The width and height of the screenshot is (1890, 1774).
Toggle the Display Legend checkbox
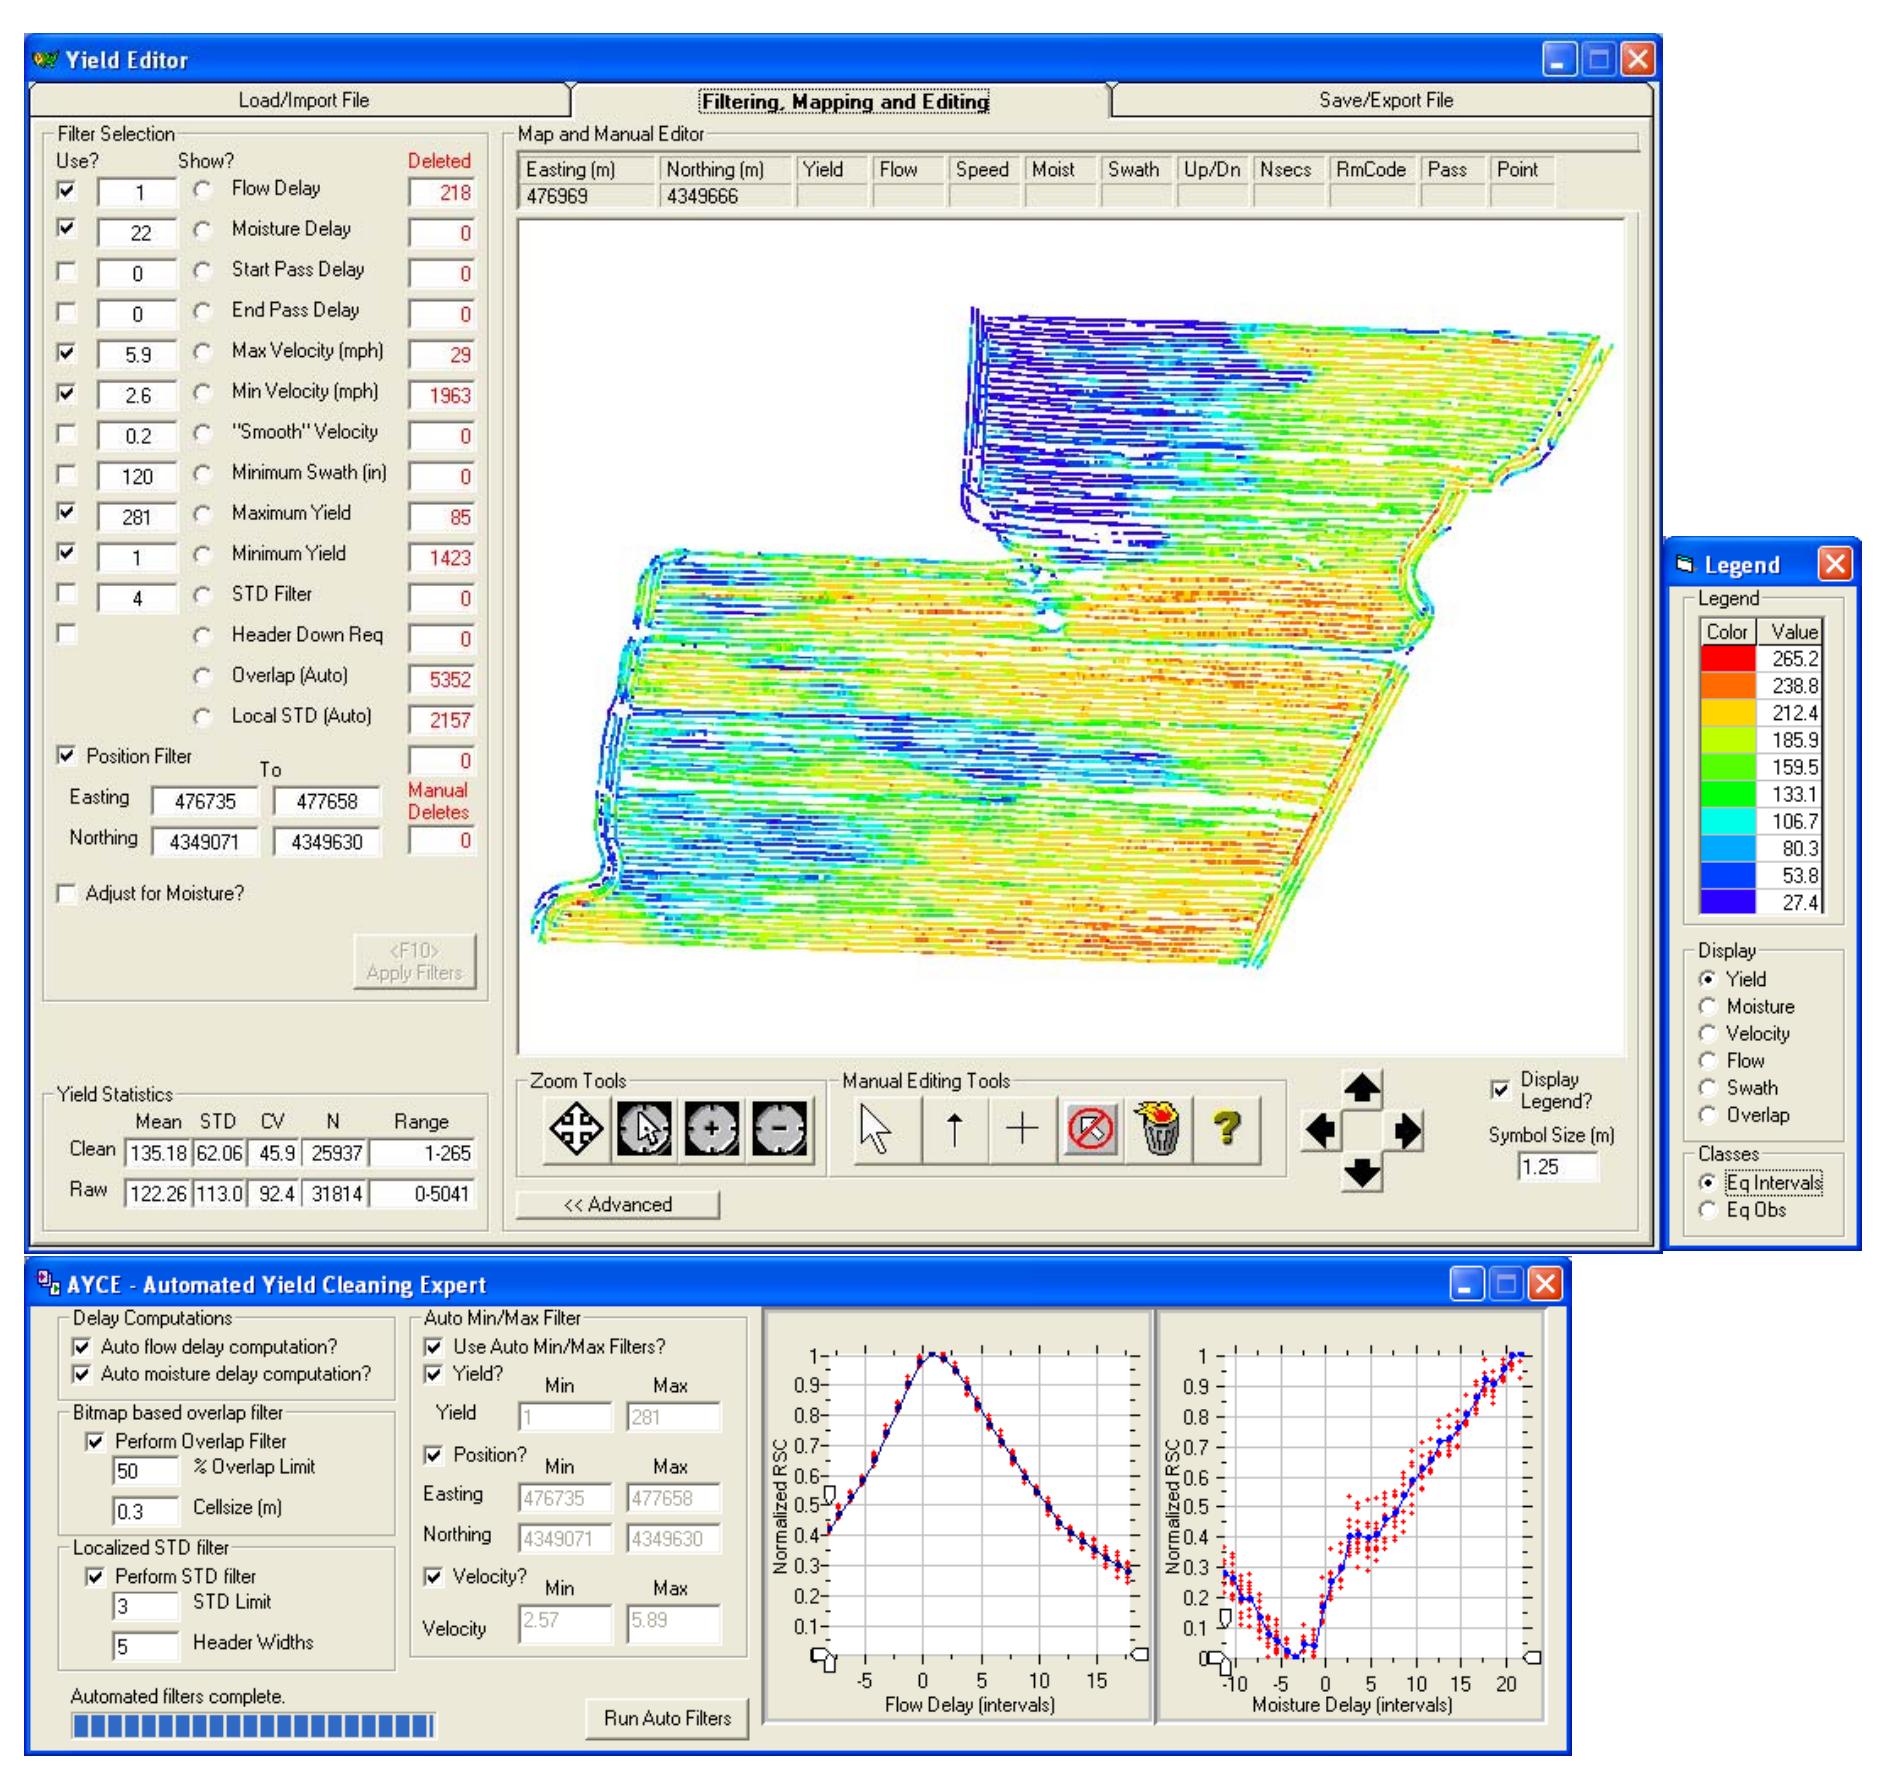click(x=1500, y=1090)
